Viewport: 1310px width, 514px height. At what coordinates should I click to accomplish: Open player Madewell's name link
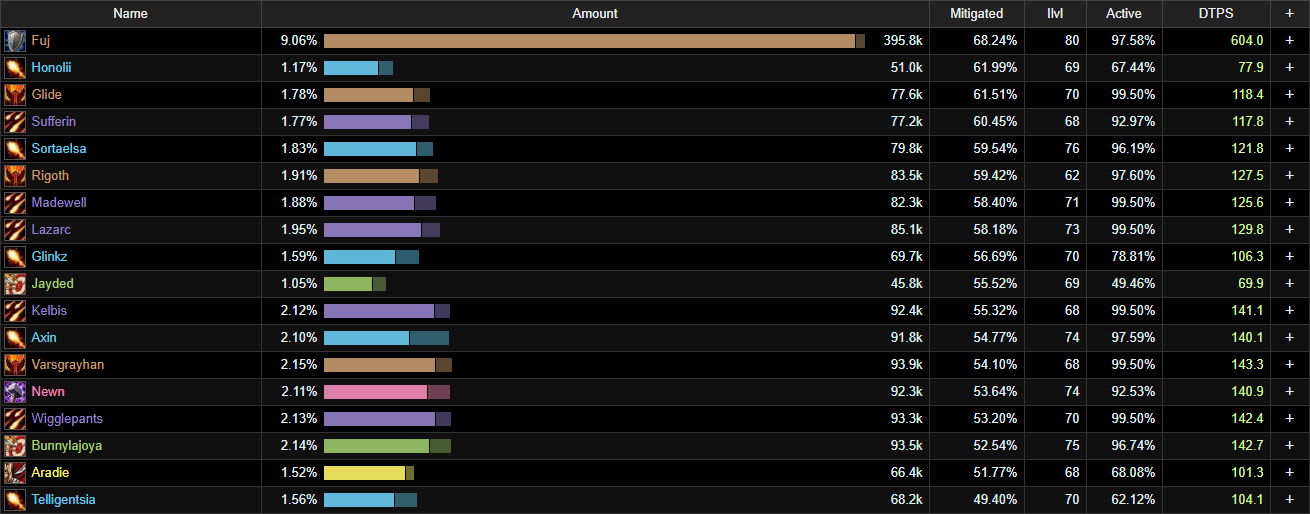tap(59, 203)
